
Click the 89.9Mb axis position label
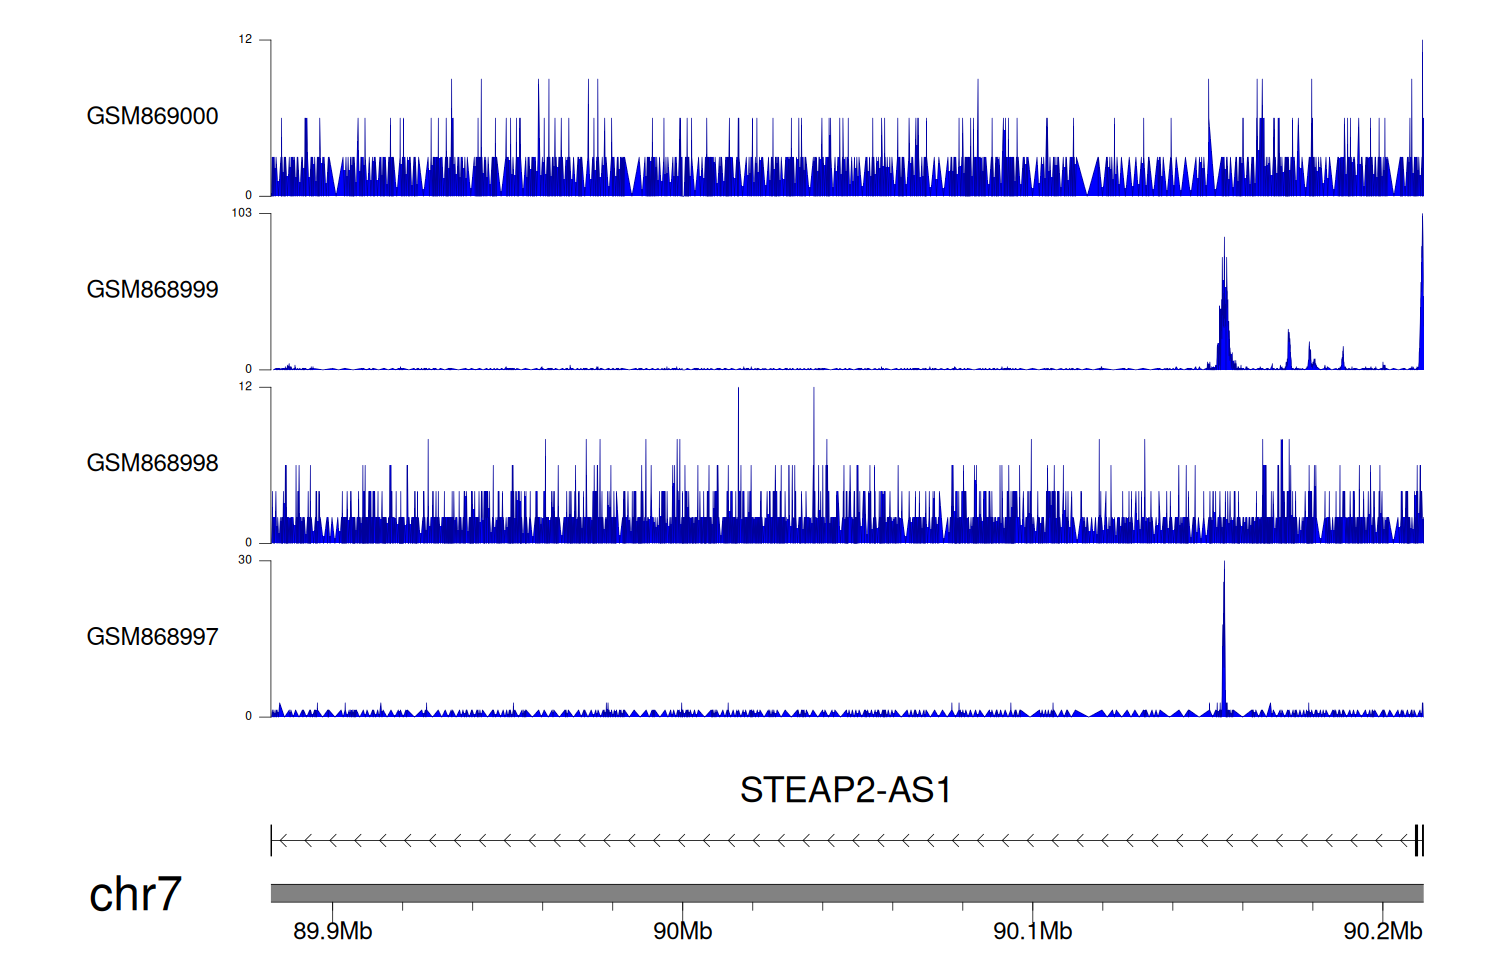332,931
